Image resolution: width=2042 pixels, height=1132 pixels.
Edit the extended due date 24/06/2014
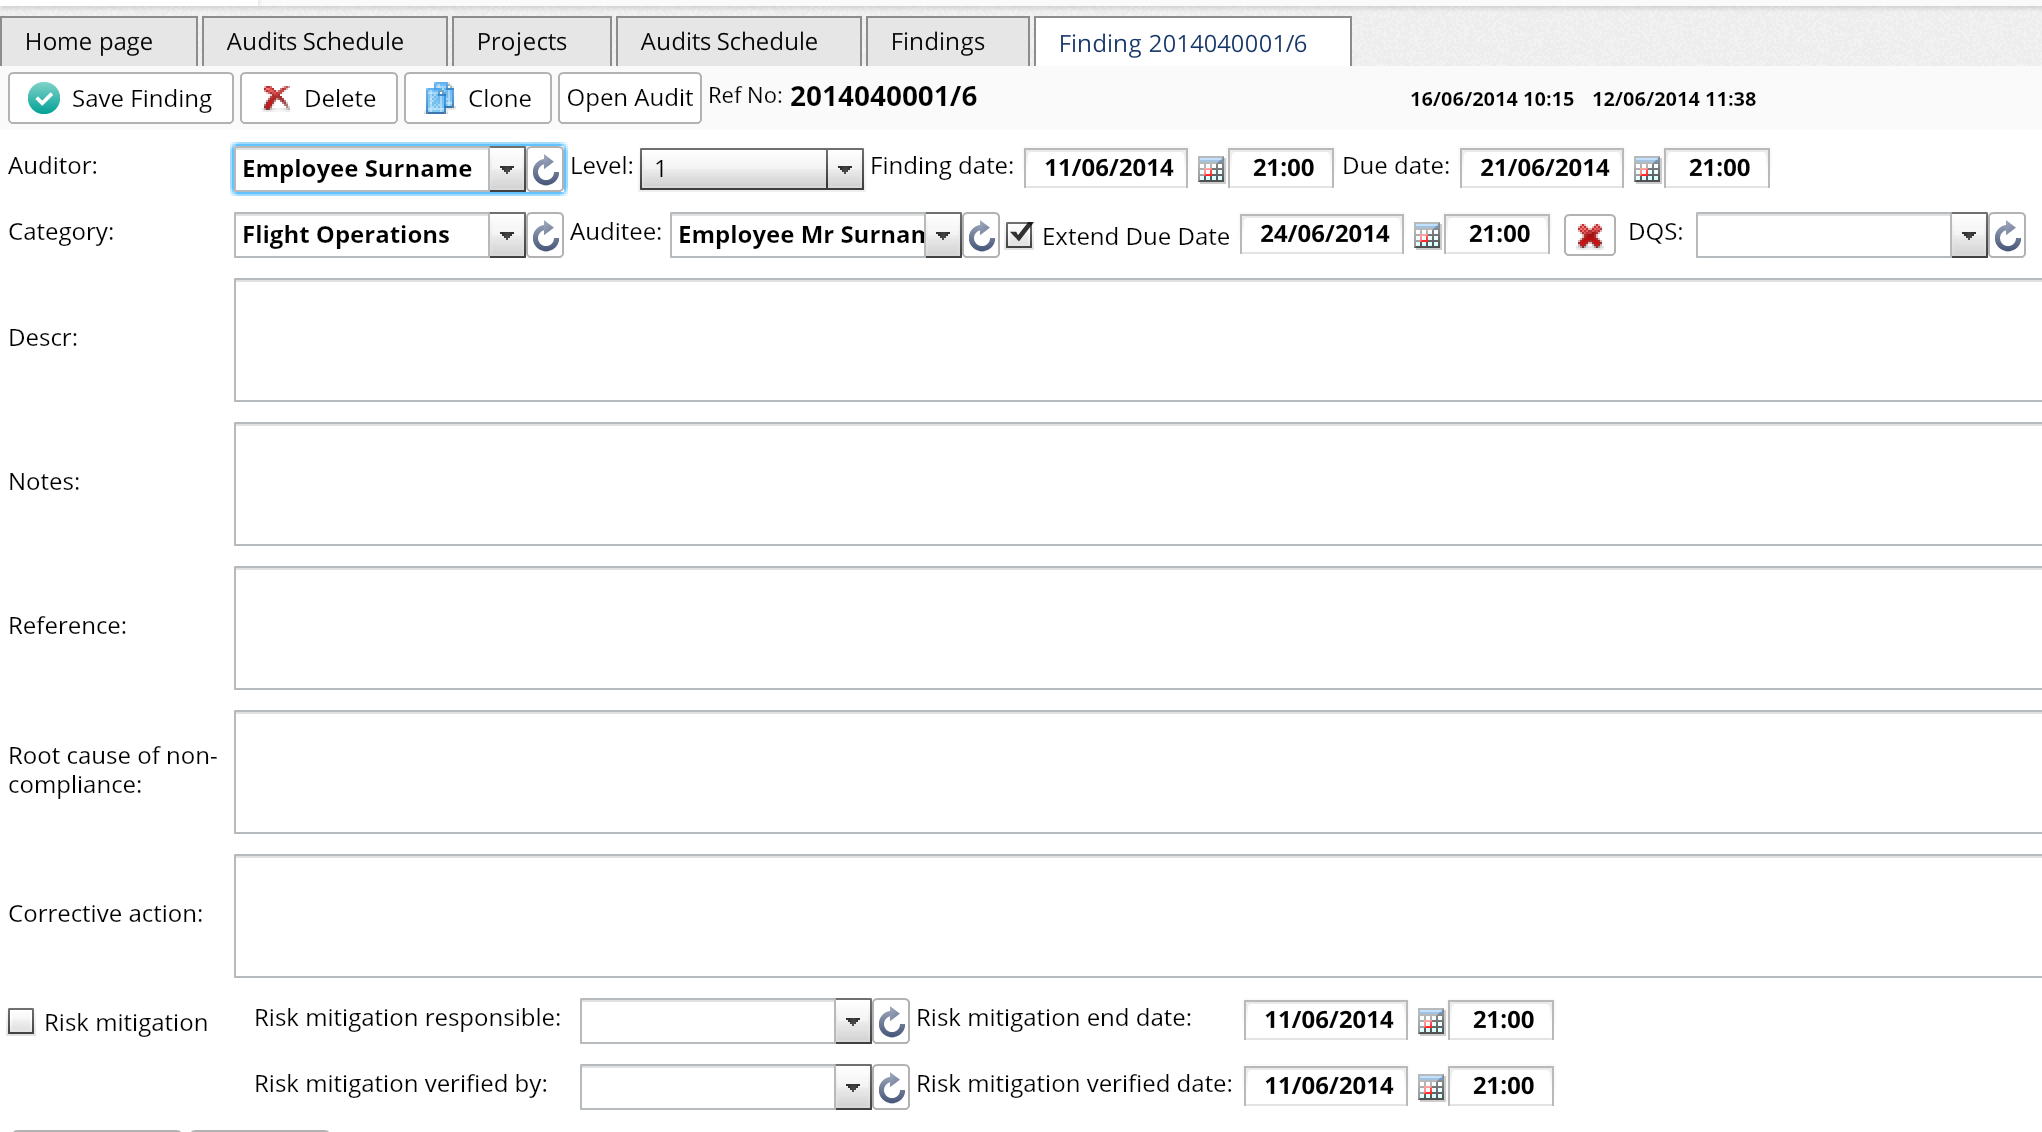1324,234
